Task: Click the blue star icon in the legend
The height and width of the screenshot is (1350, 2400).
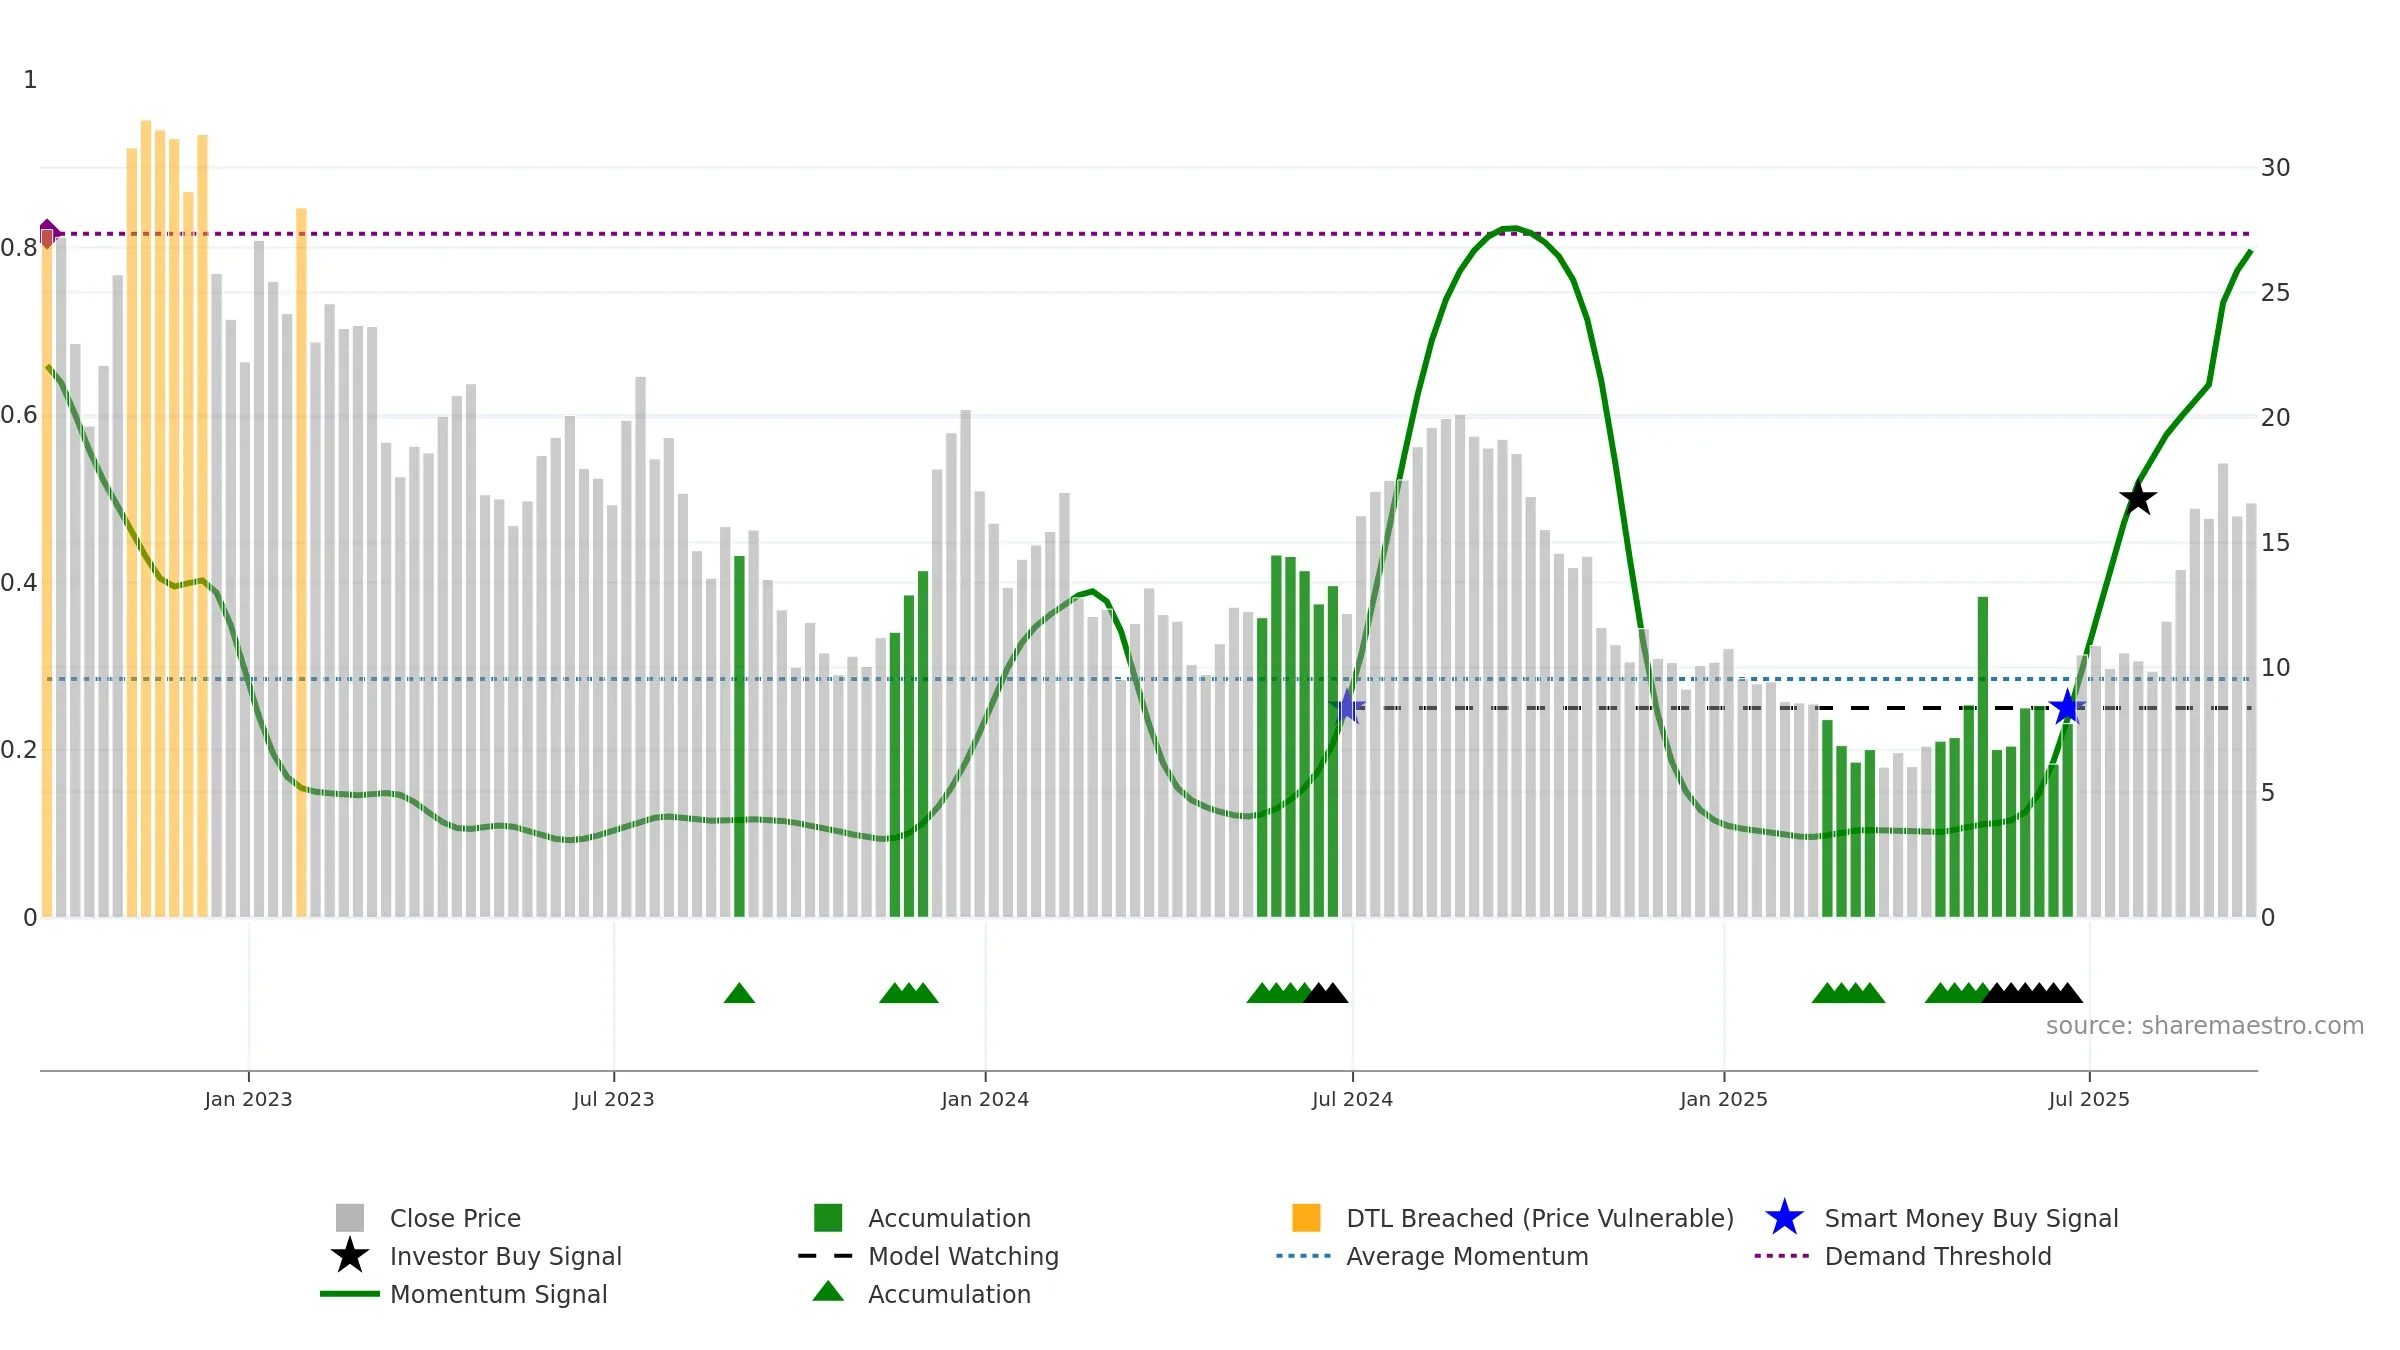Action: [1784, 1218]
